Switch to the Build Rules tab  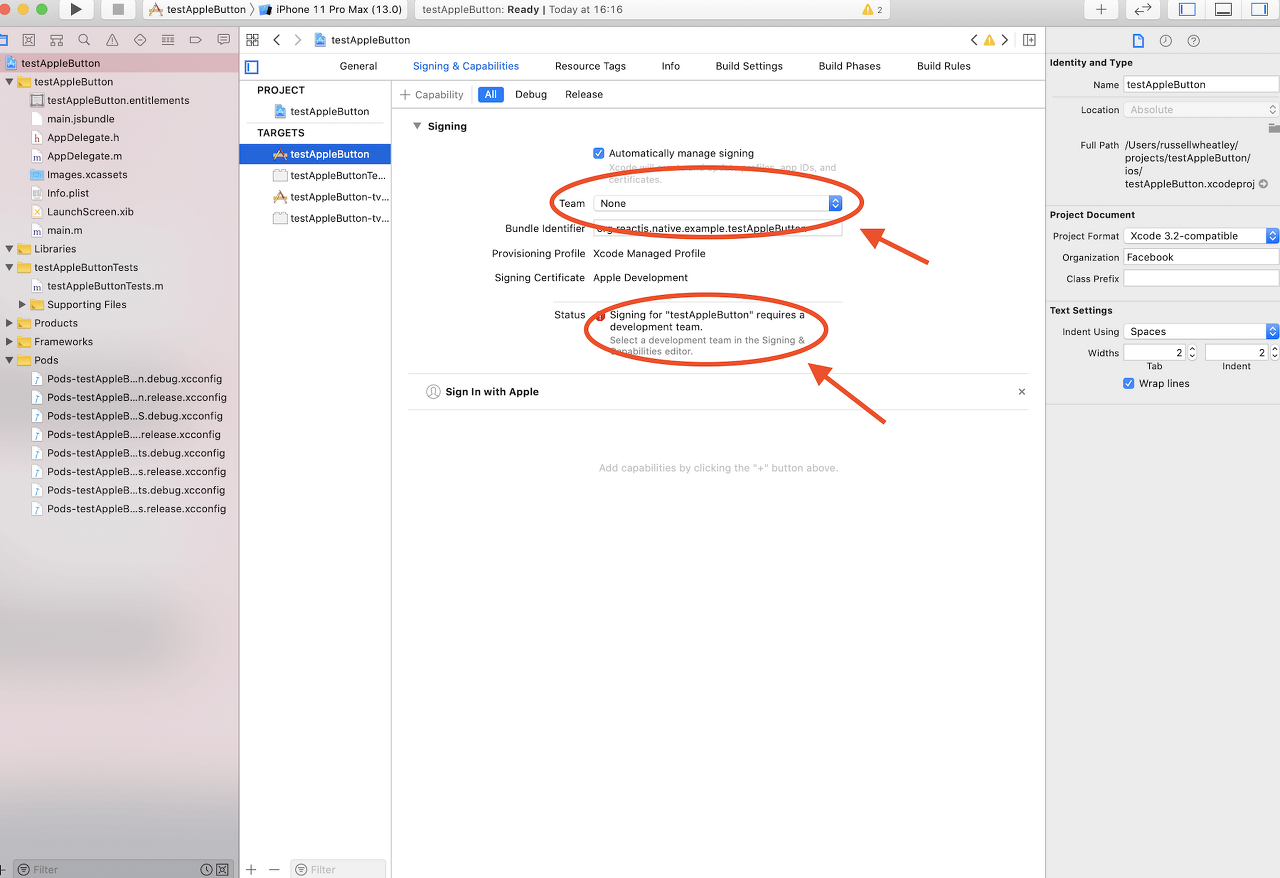click(x=944, y=66)
